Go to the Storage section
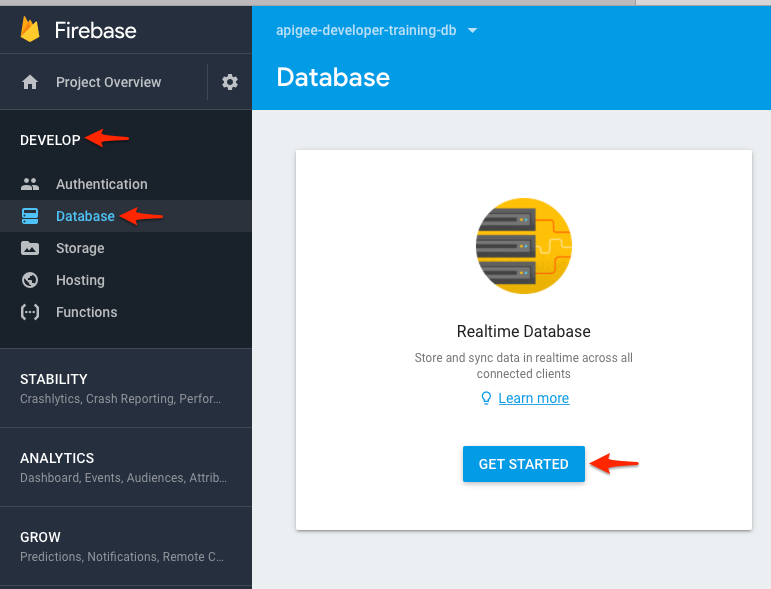 [126, 248]
